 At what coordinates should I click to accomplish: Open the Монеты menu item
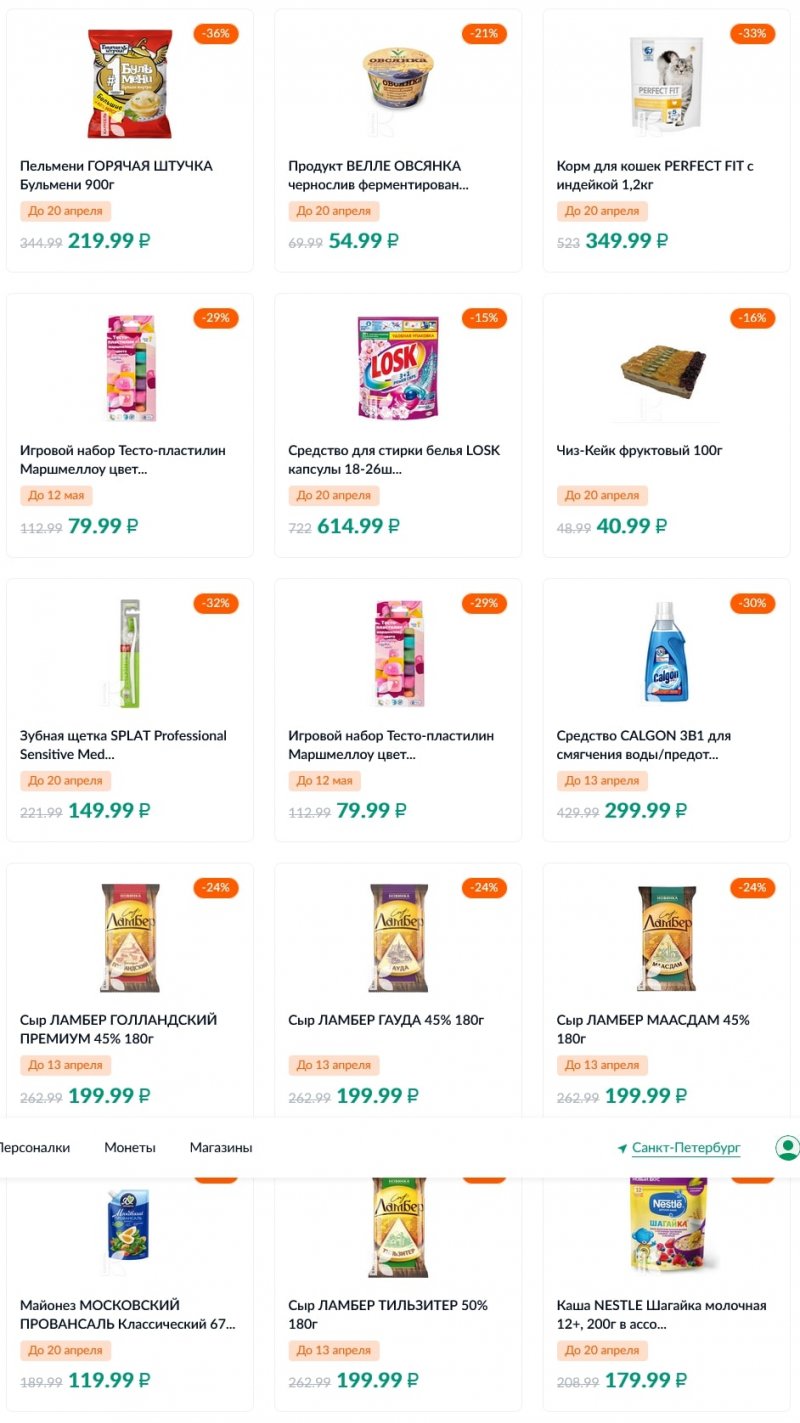[x=130, y=1148]
